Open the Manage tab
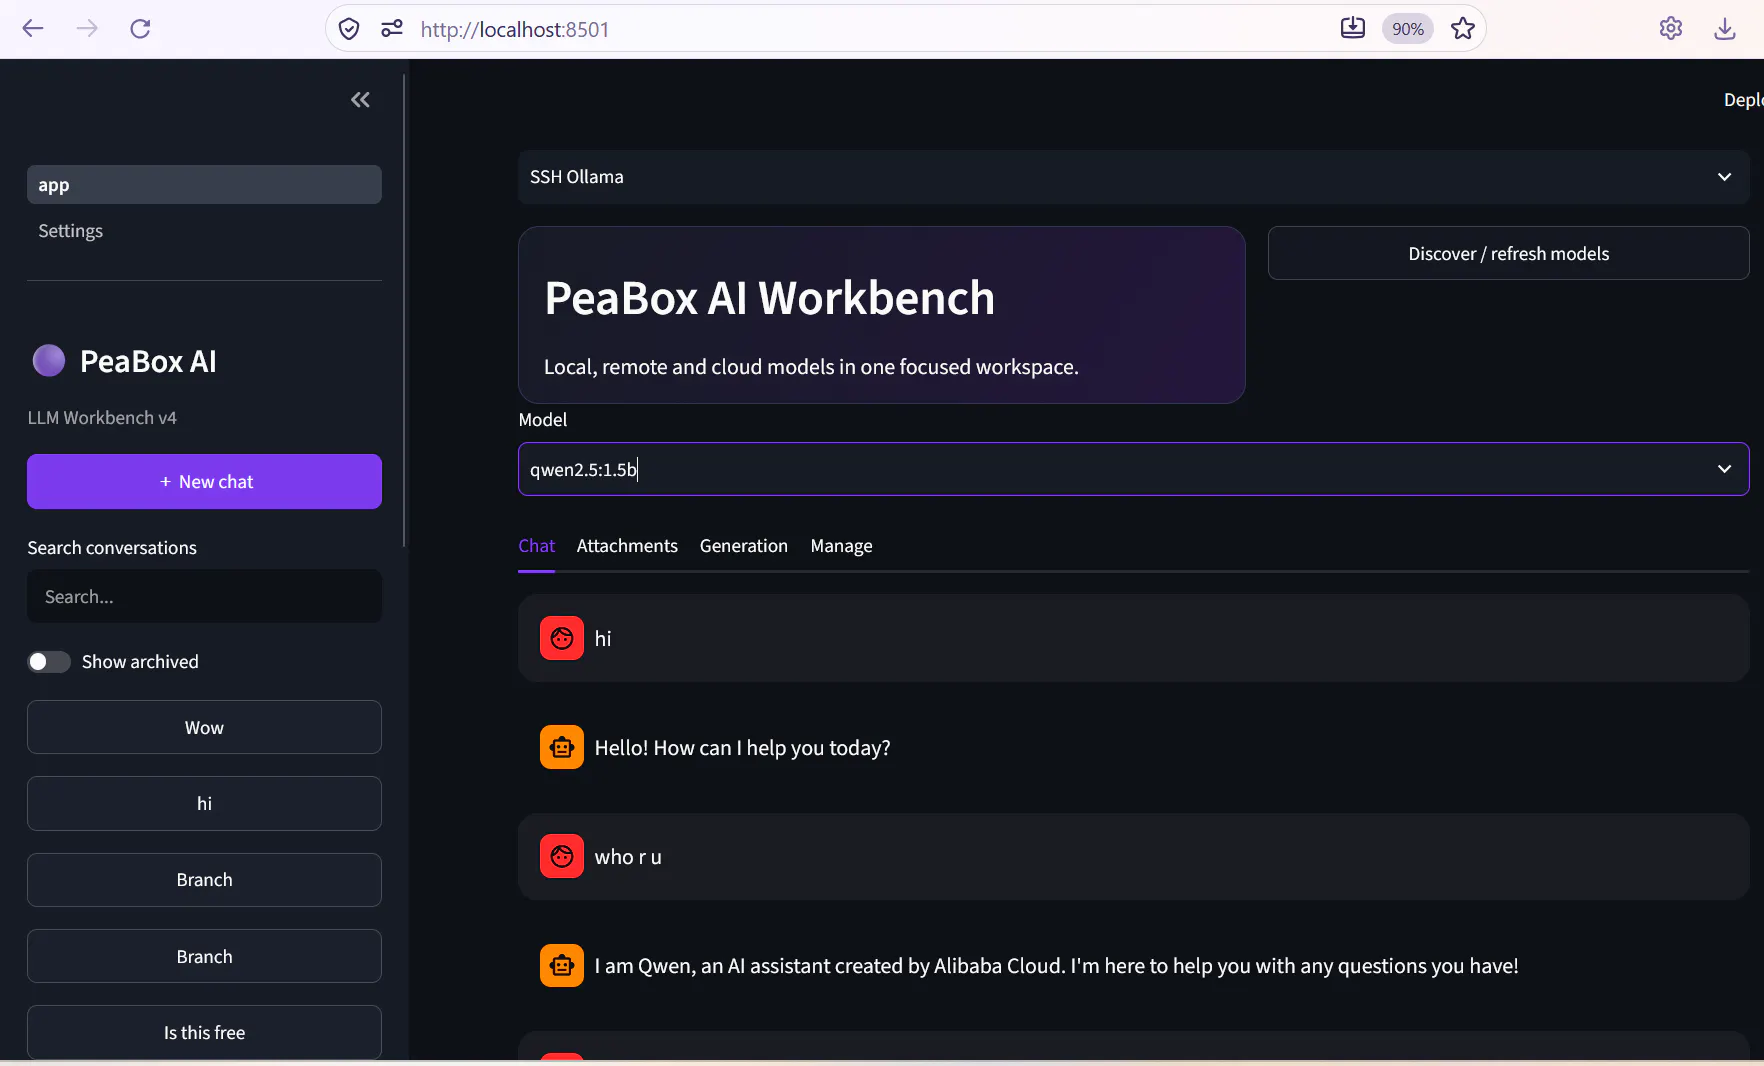This screenshot has width=1764, height=1066. click(841, 546)
